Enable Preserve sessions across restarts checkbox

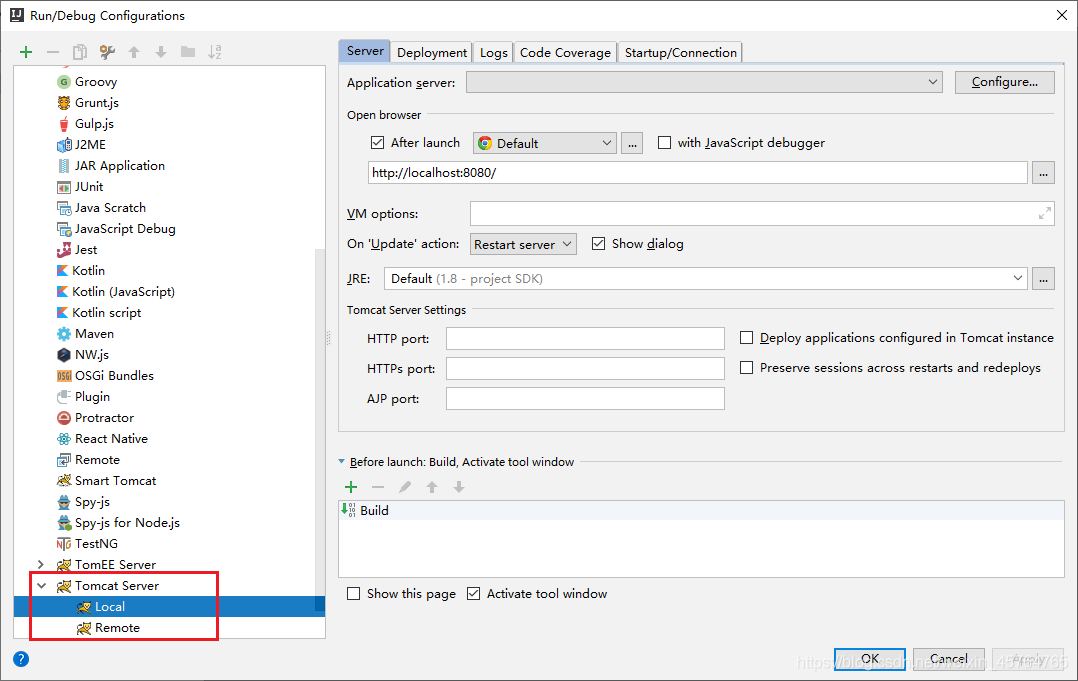pyautogui.click(x=747, y=368)
